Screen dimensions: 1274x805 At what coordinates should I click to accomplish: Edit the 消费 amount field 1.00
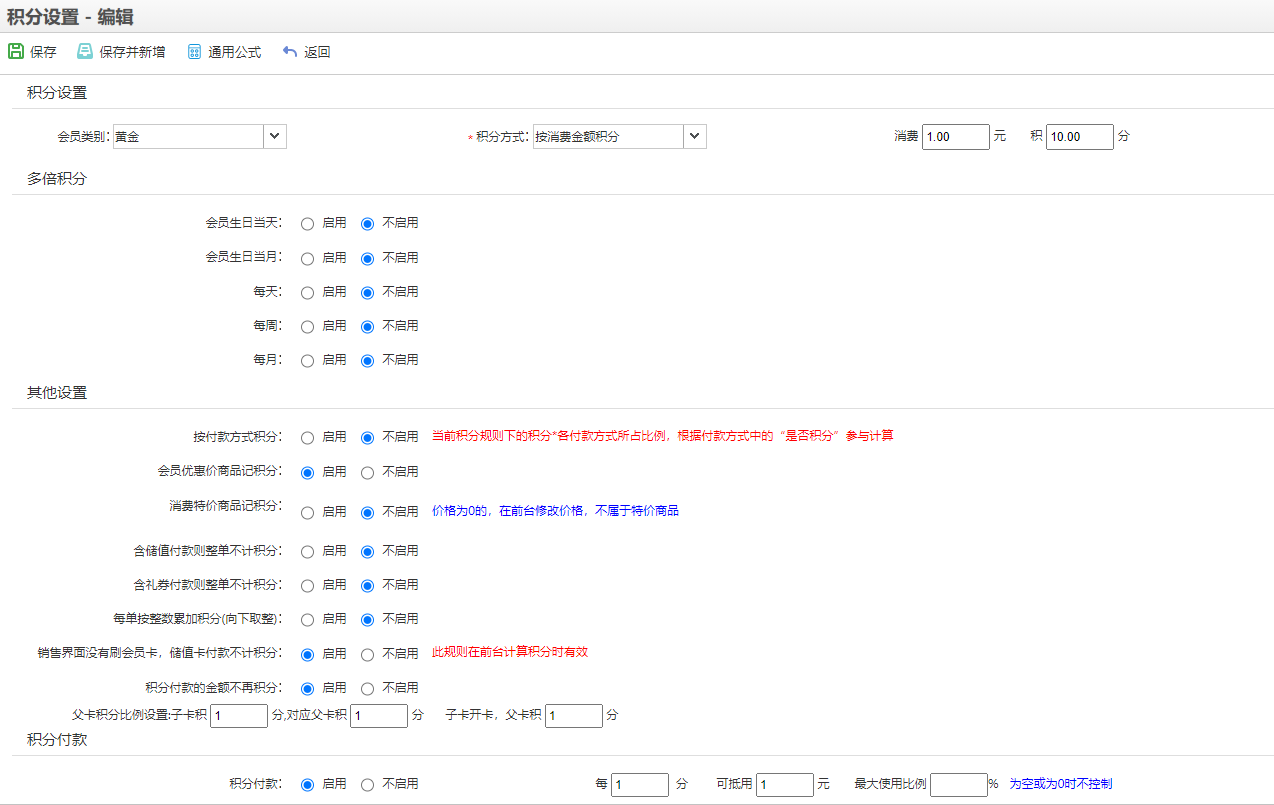(x=956, y=137)
